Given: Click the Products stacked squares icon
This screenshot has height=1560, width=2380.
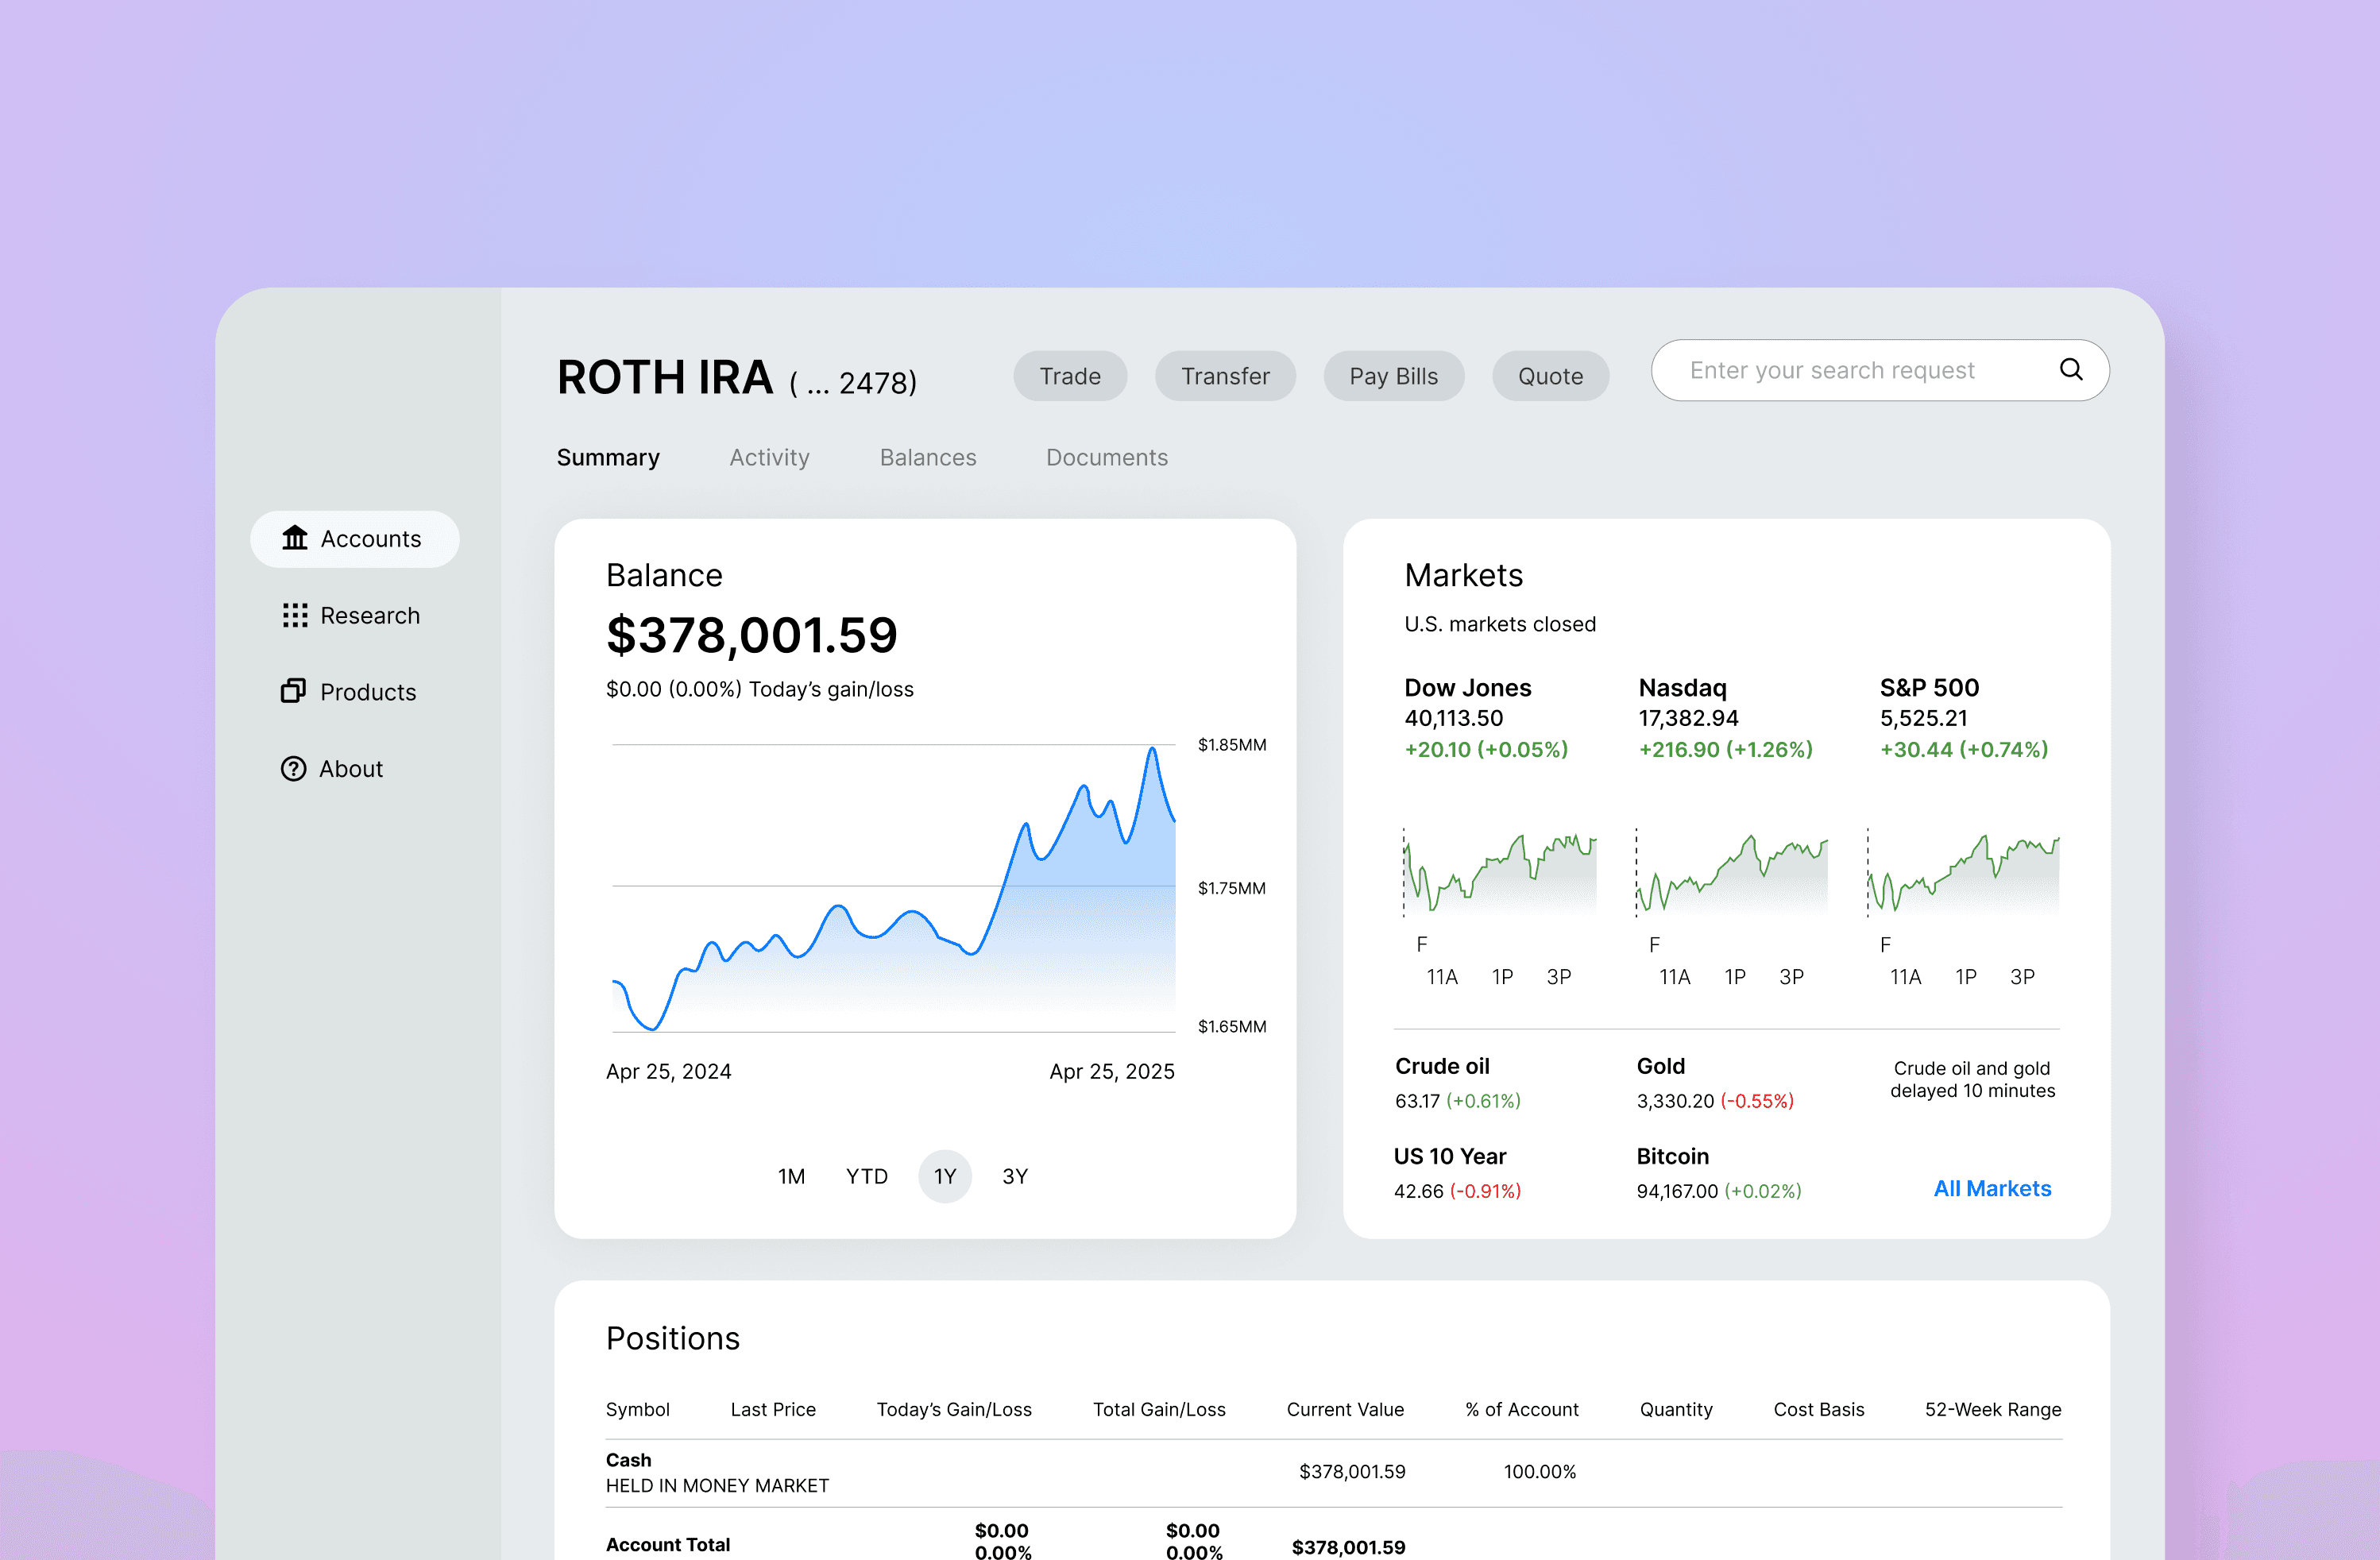Looking at the screenshot, I should tap(293, 691).
